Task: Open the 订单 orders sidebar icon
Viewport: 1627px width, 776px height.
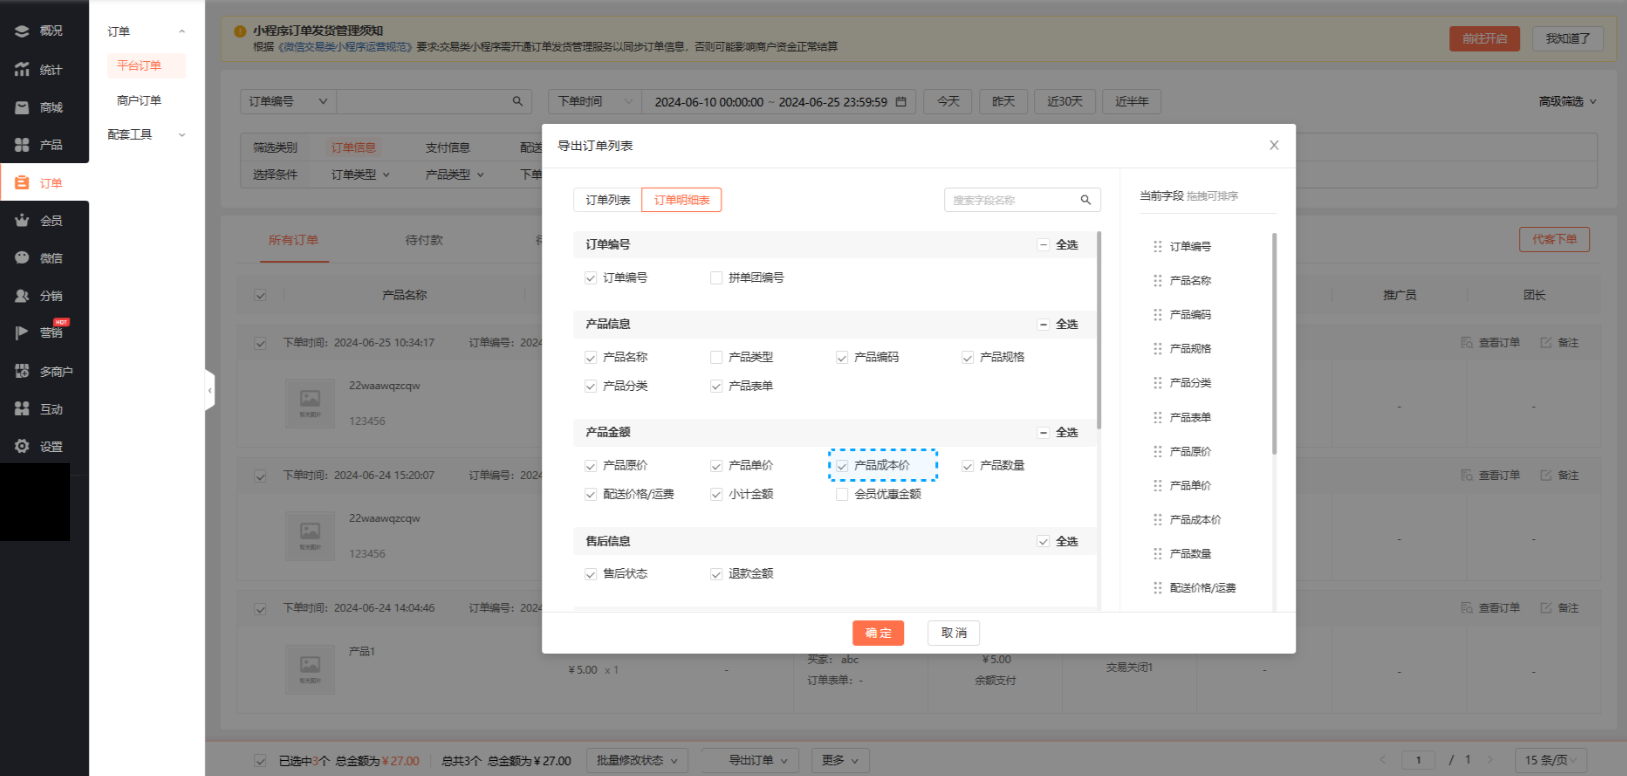Action: (21, 183)
